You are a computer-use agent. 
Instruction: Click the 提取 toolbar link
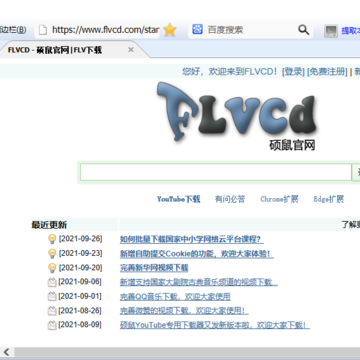(x=351, y=31)
